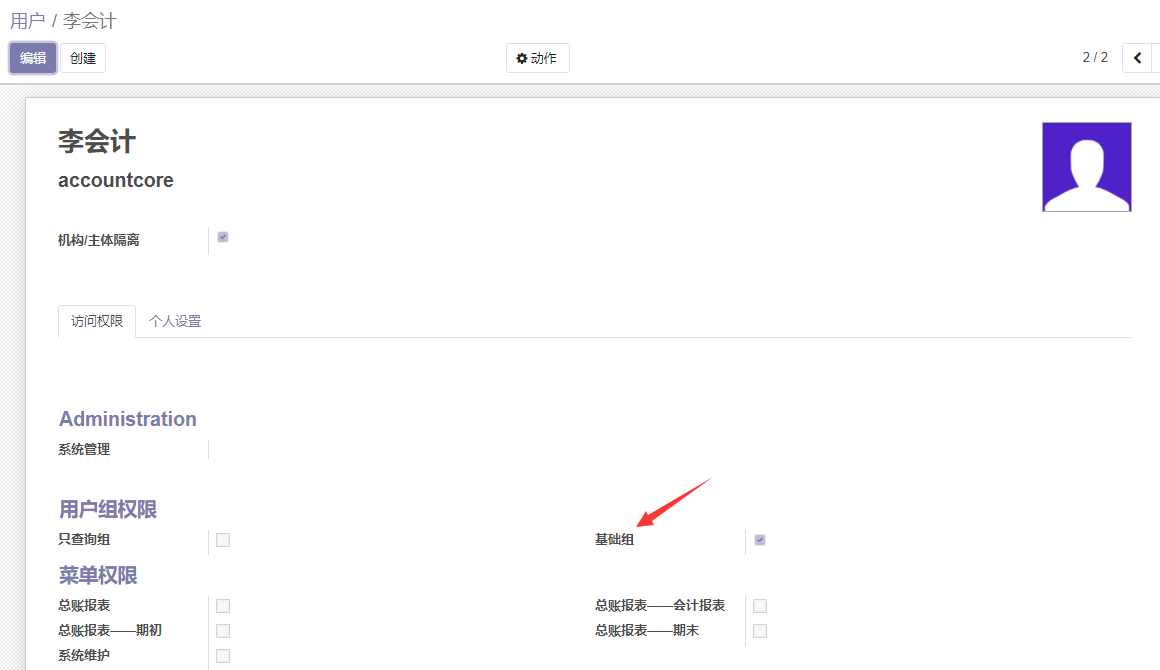Switch to 访问权限 tab
The image size is (1160, 670).
(97, 321)
